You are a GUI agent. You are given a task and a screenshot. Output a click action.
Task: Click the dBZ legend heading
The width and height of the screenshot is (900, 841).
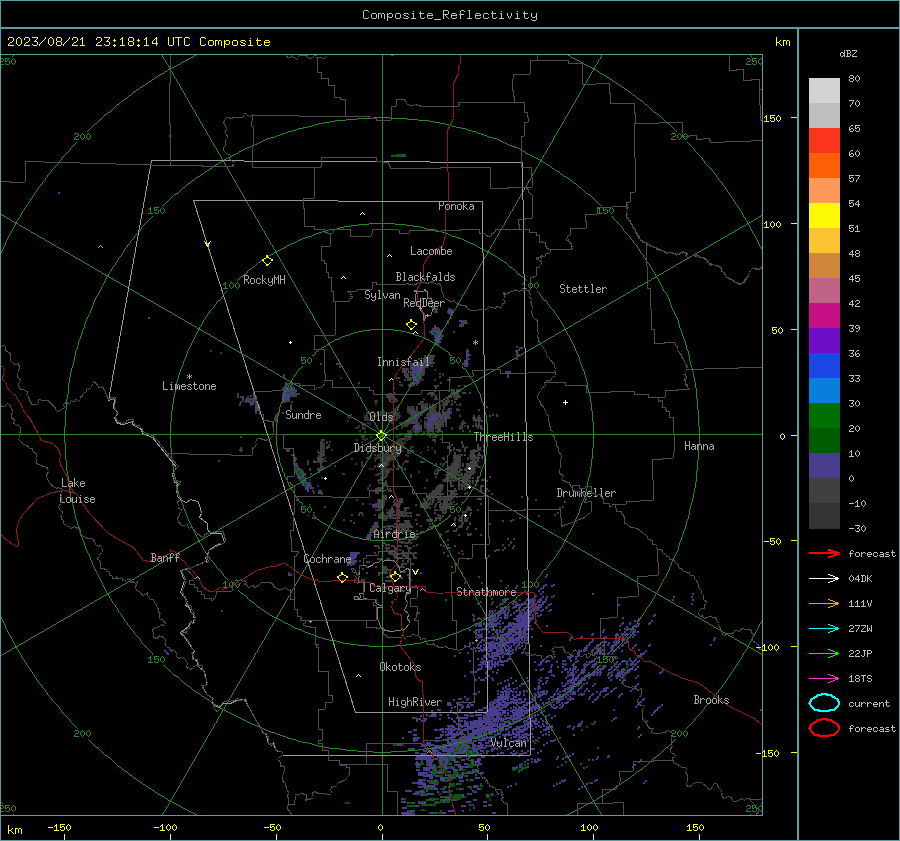(x=848, y=53)
